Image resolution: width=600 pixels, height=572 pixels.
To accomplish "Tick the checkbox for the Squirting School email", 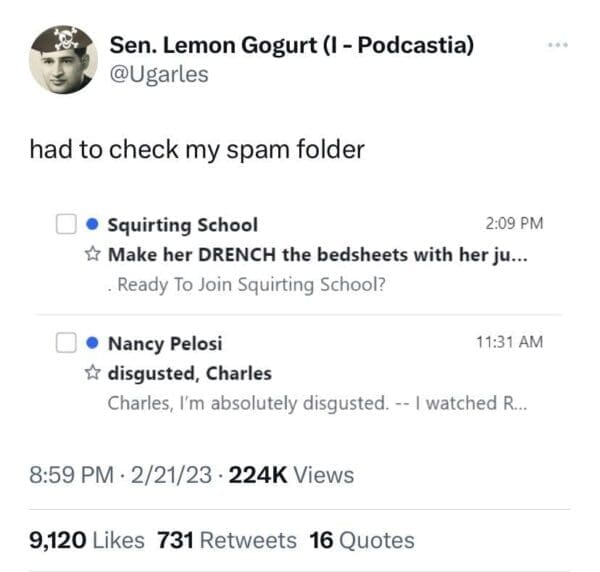I will (x=66, y=225).
